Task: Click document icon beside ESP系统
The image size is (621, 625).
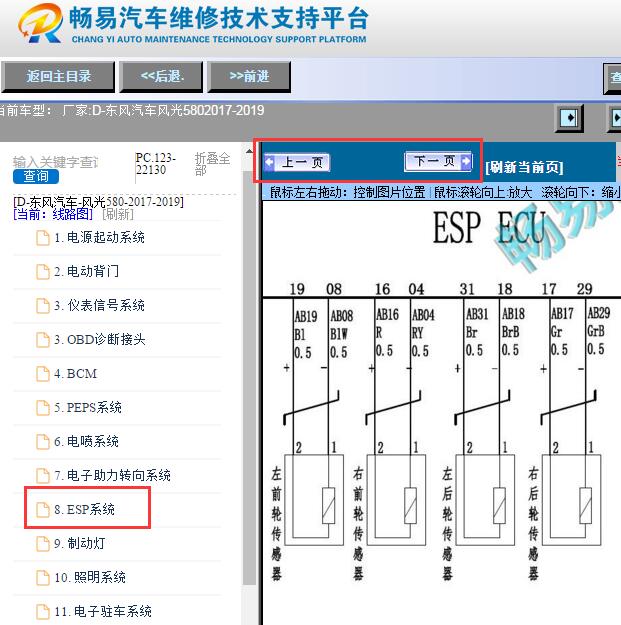Action: pyautogui.click(x=43, y=510)
